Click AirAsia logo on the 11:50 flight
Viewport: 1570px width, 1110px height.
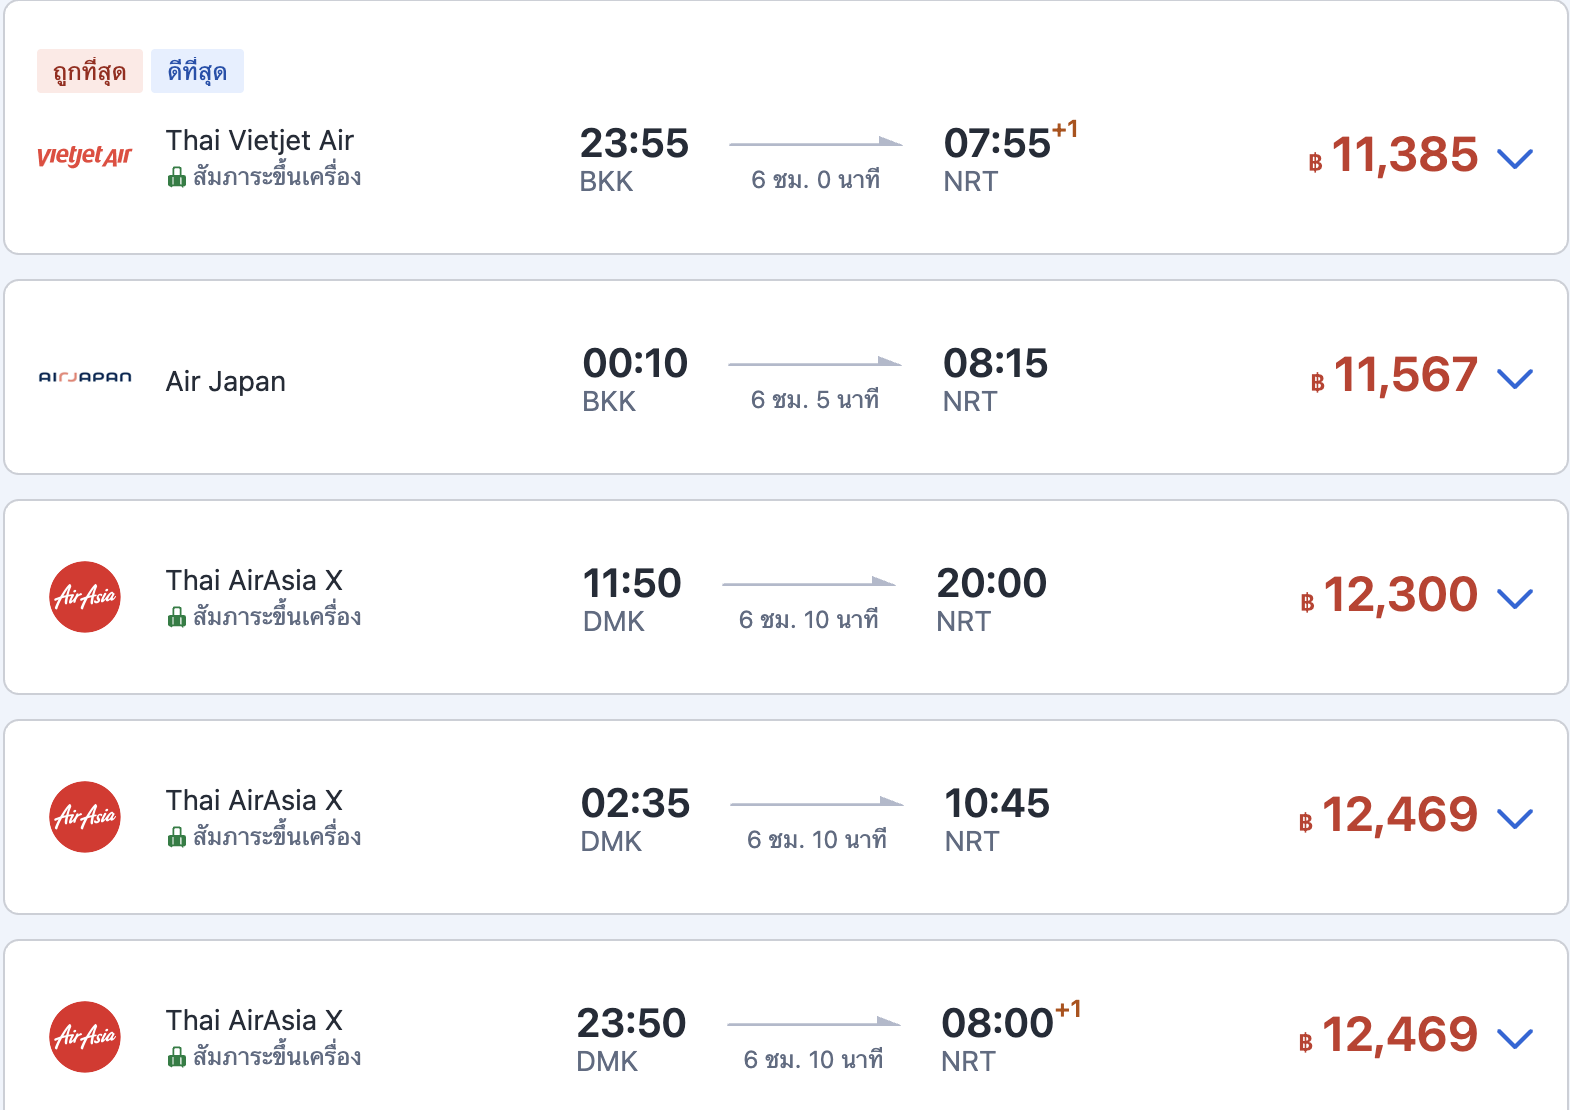click(85, 597)
